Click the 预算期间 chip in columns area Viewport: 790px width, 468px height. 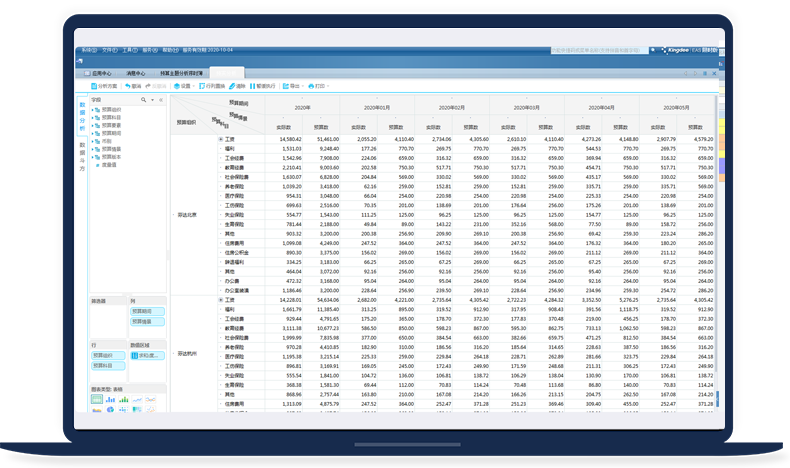coord(147,311)
